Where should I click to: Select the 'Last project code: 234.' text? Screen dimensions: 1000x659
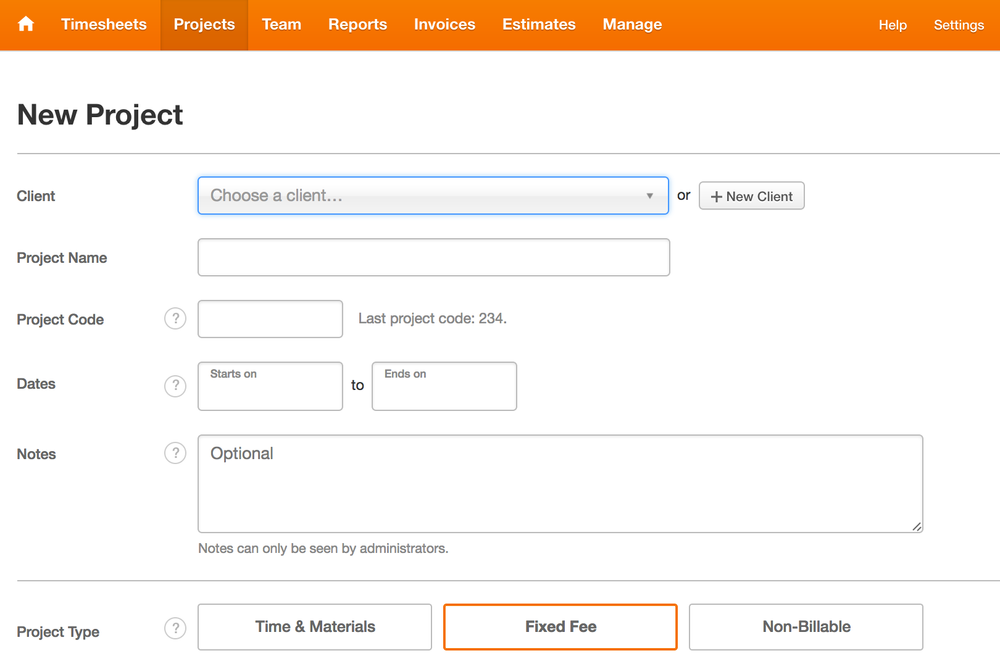(432, 318)
